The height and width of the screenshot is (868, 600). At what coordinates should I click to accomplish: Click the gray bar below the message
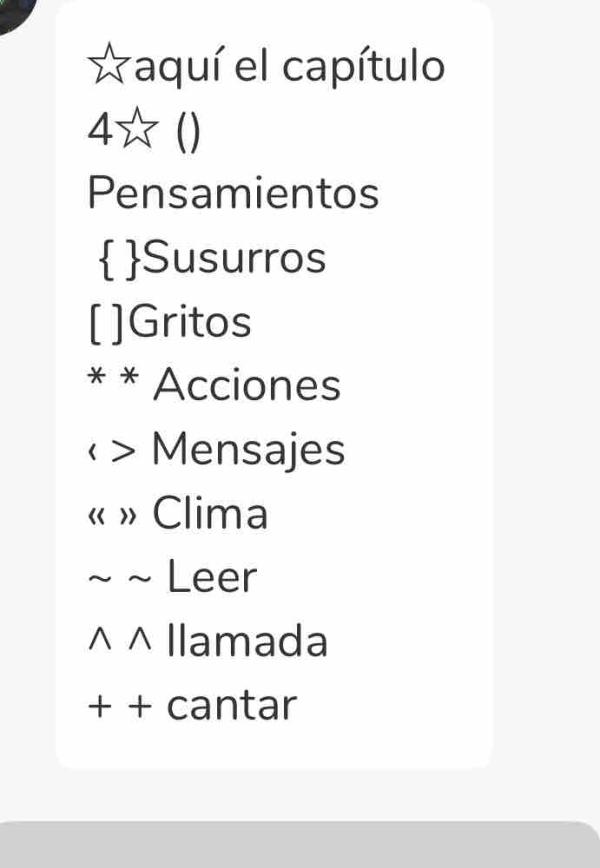click(x=300, y=845)
